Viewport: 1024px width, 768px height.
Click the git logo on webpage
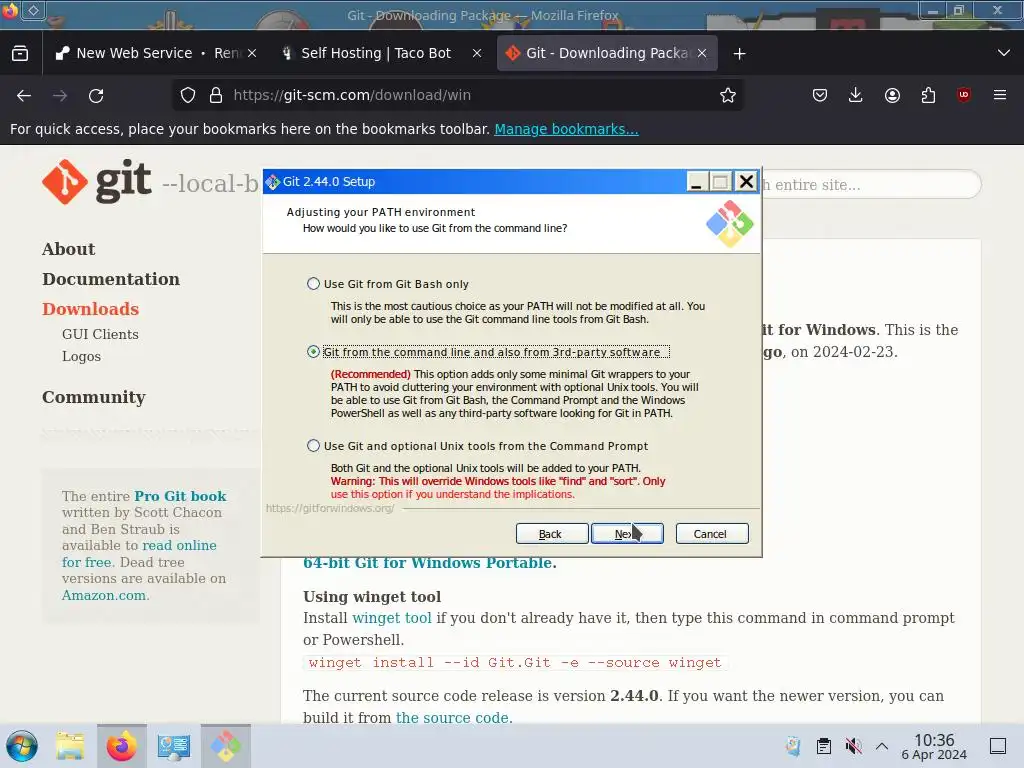pyautogui.click(x=97, y=182)
